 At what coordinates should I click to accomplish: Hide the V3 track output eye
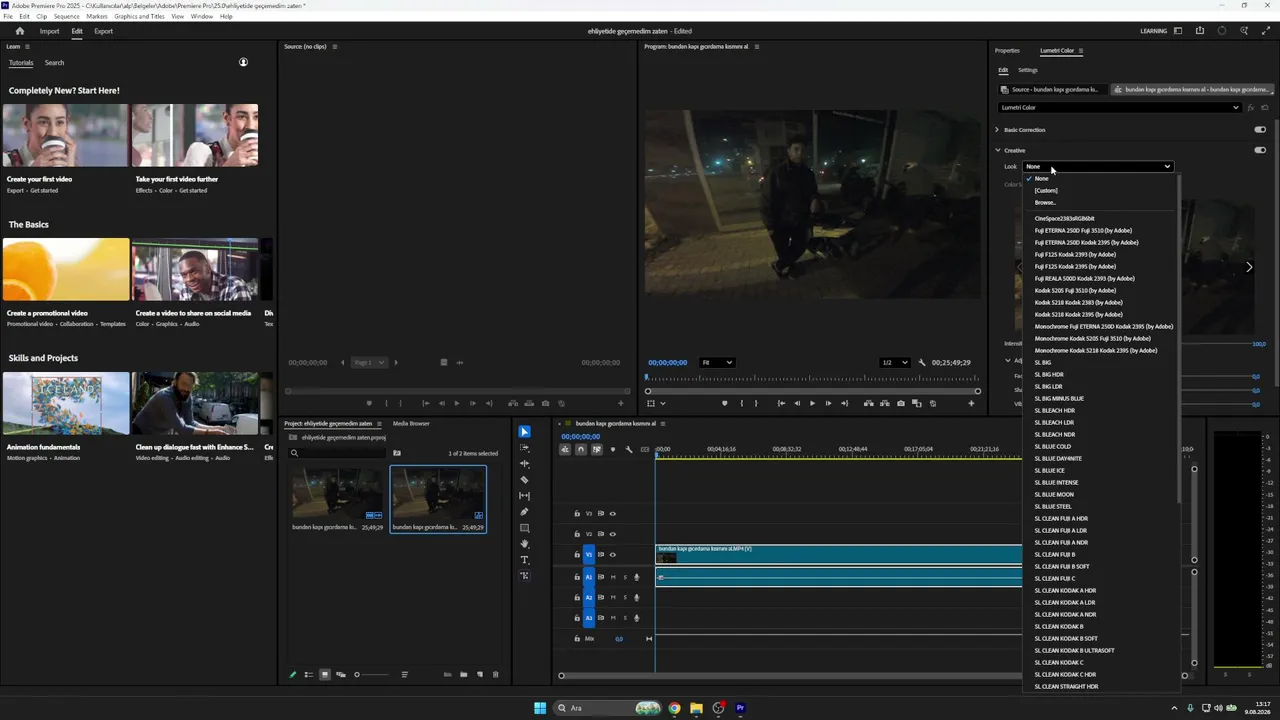pyautogui.click(x=613, y=514)
